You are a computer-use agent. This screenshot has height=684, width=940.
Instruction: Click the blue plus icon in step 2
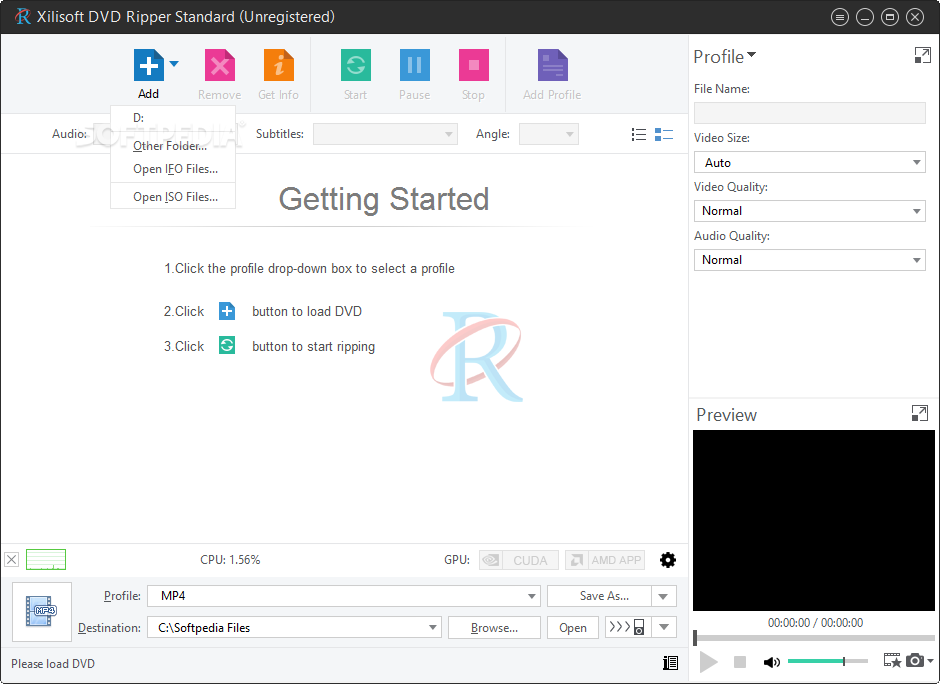pyautogui.click(x=227, y=311)
